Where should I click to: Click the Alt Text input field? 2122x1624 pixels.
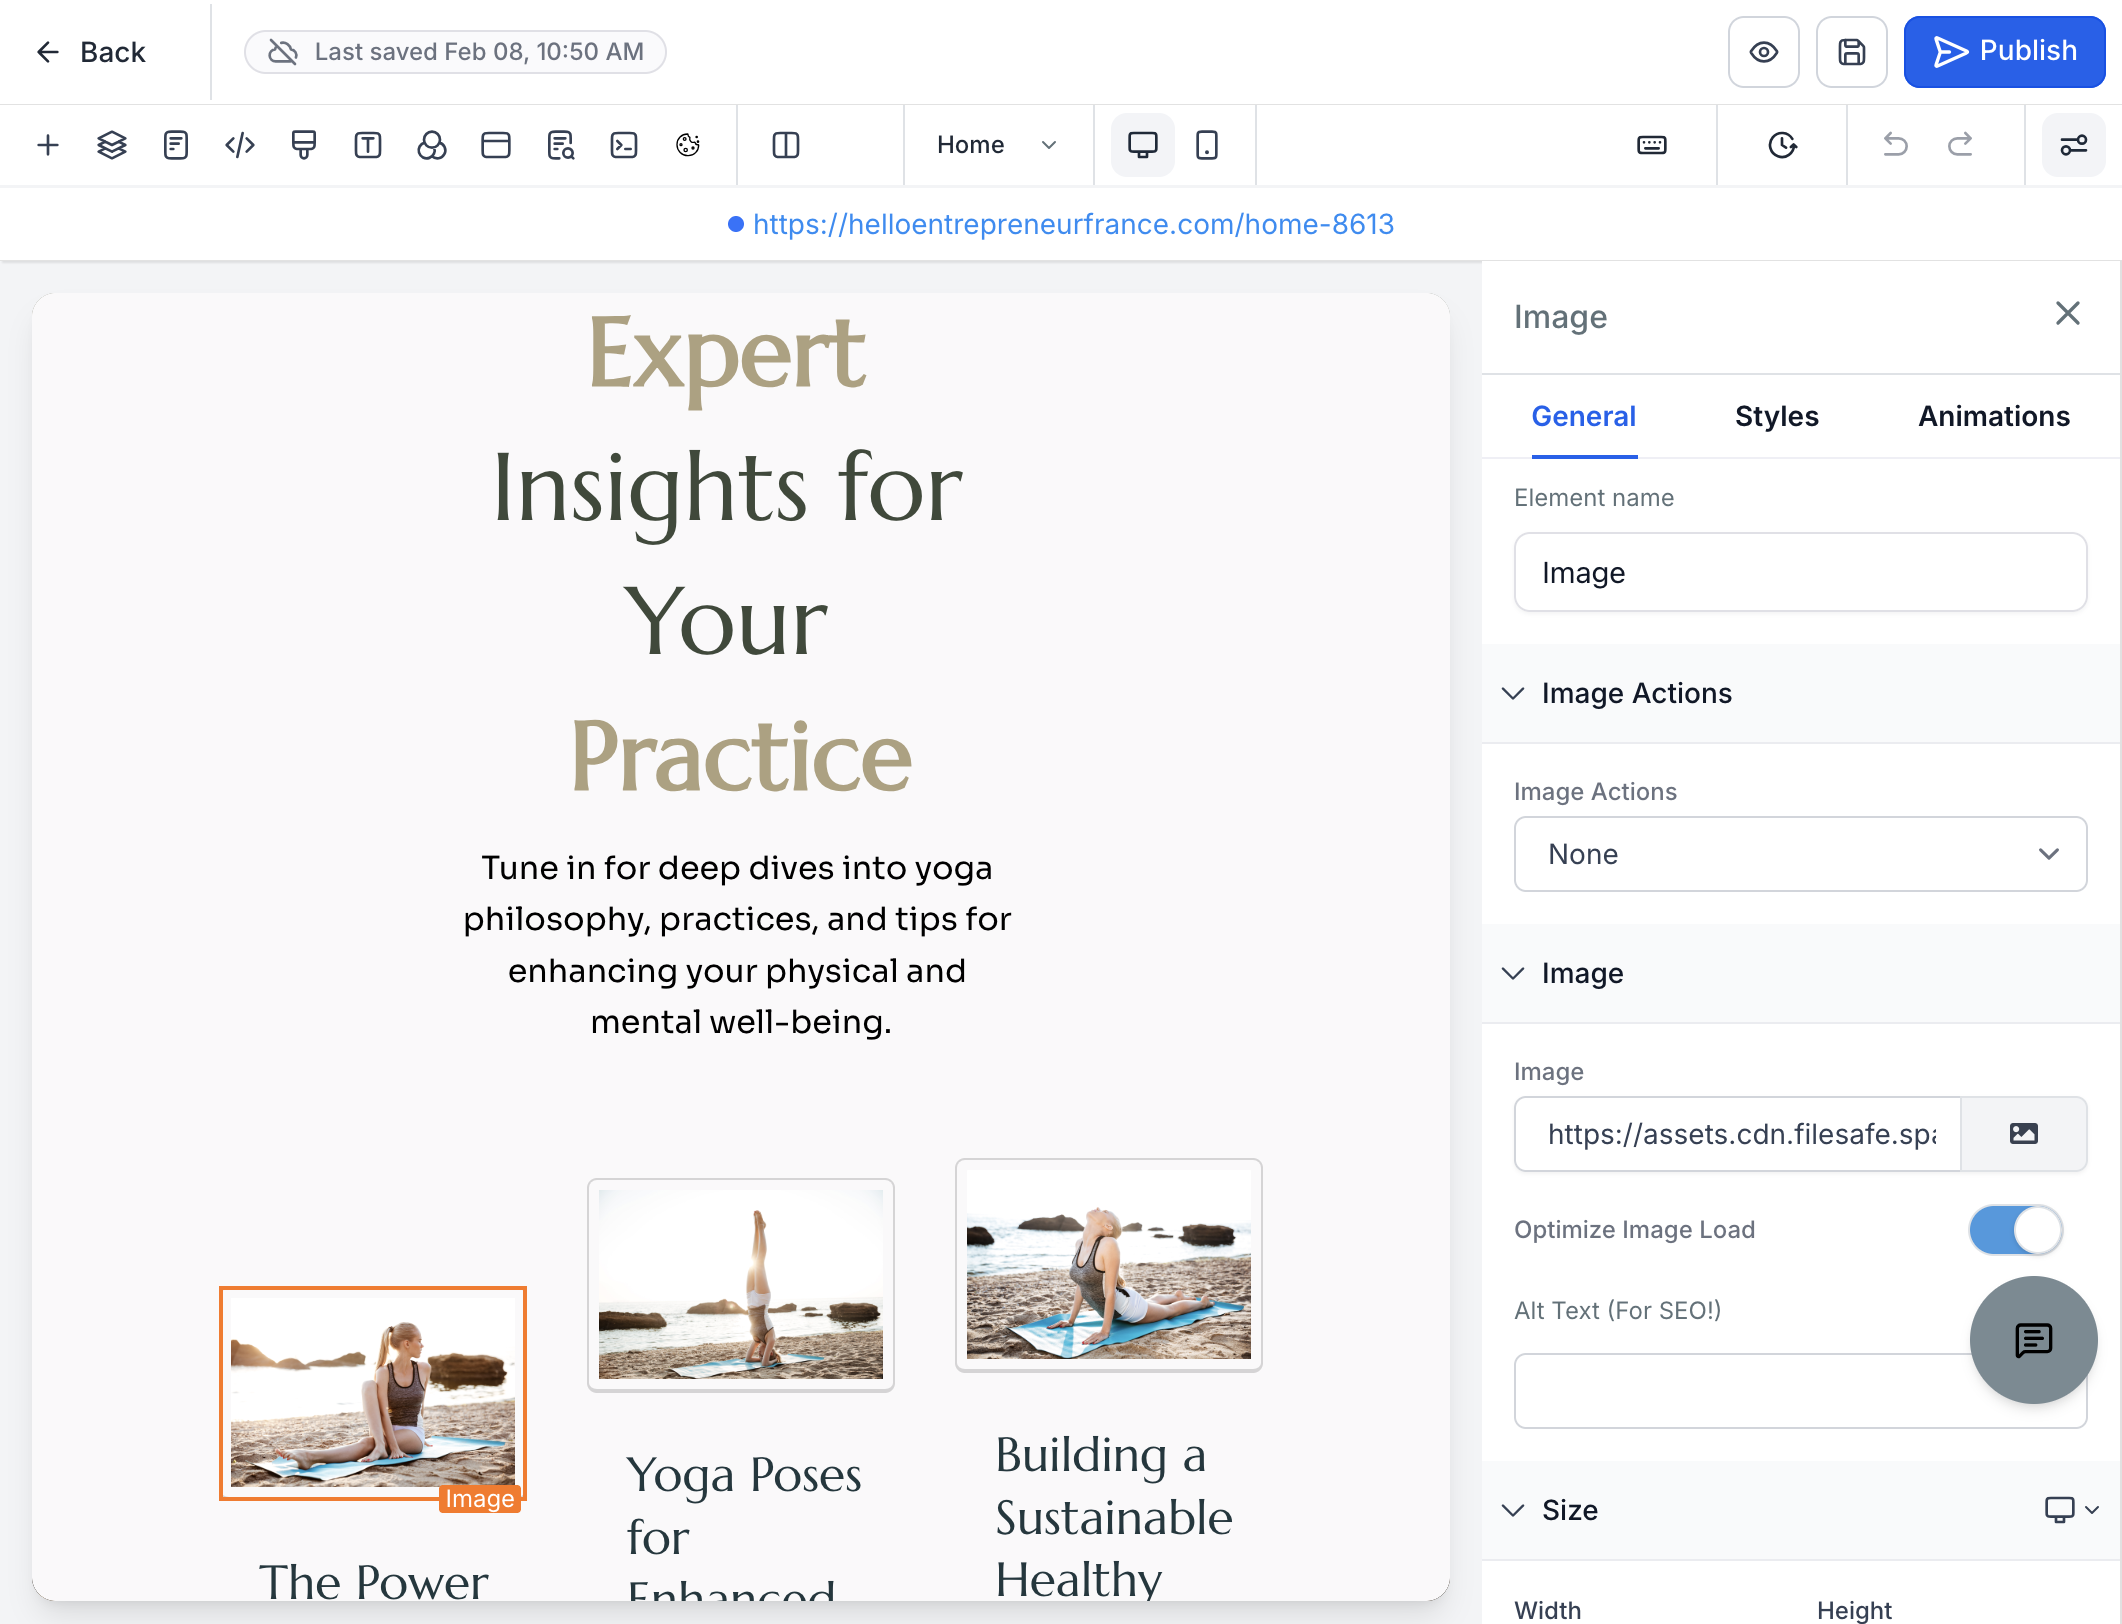coord(1800,1390)
